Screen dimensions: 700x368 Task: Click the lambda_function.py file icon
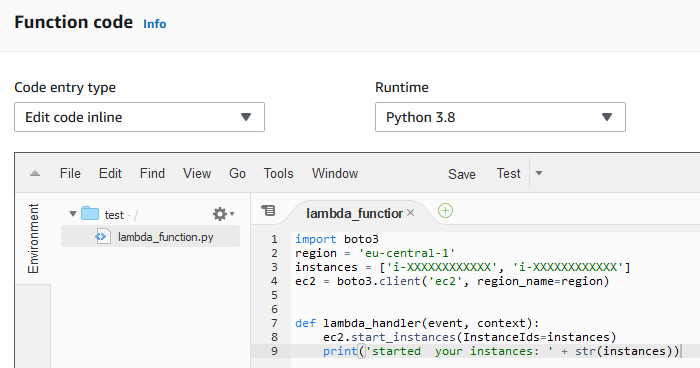[103, 237]
